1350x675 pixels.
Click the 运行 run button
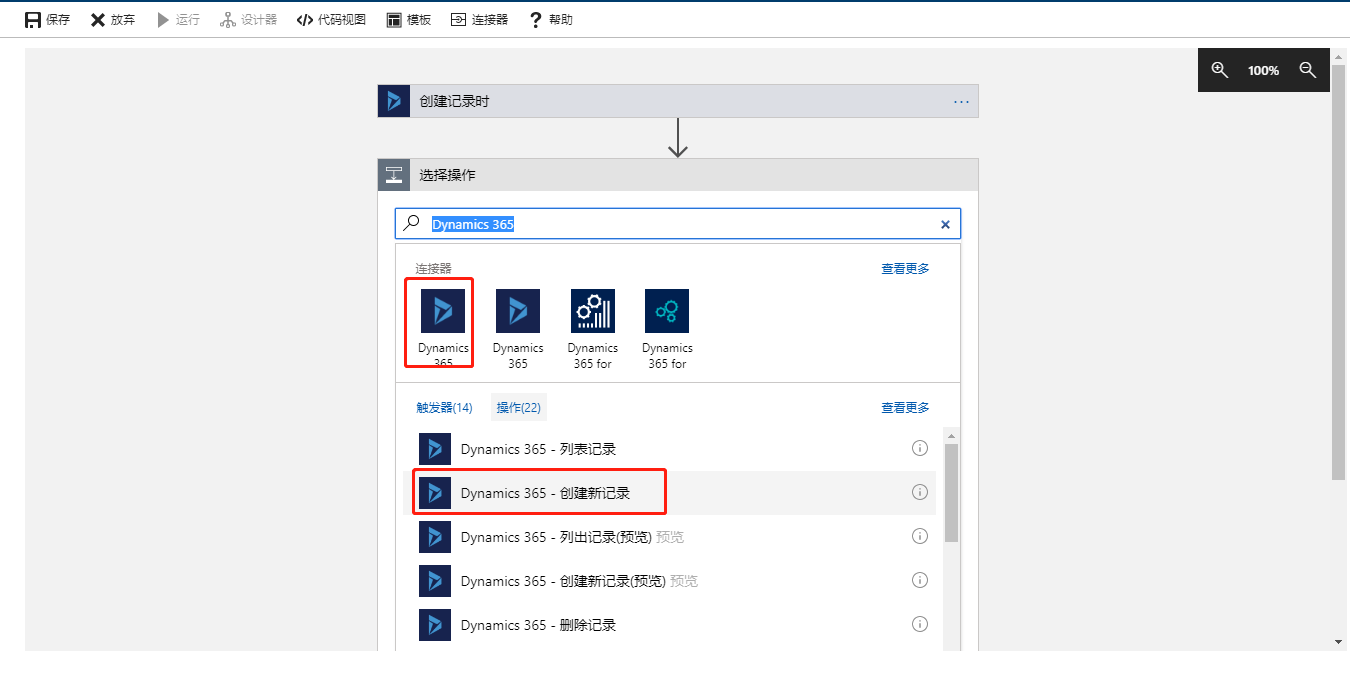pos(178,19)
